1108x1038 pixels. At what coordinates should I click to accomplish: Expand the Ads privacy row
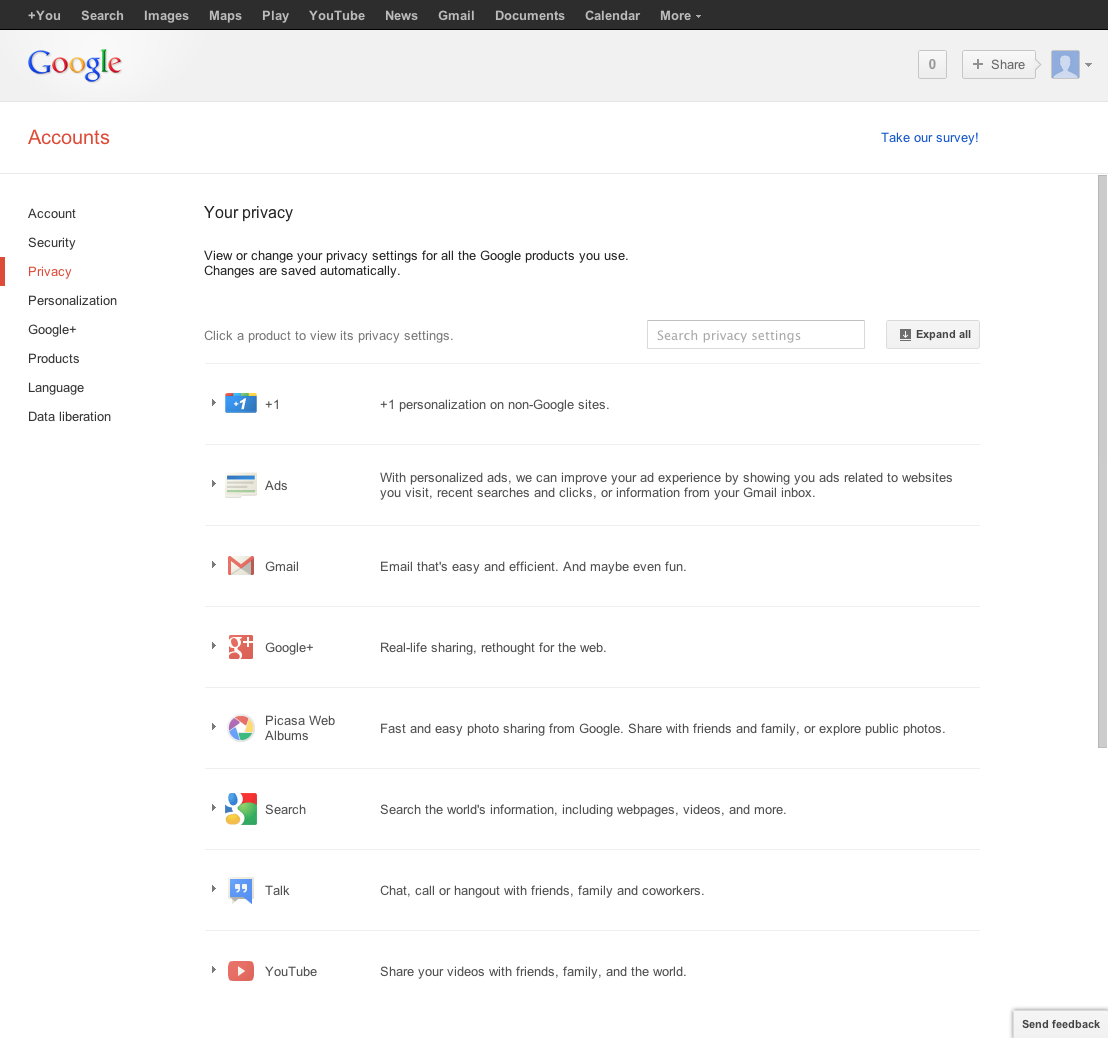pos(213,484)
